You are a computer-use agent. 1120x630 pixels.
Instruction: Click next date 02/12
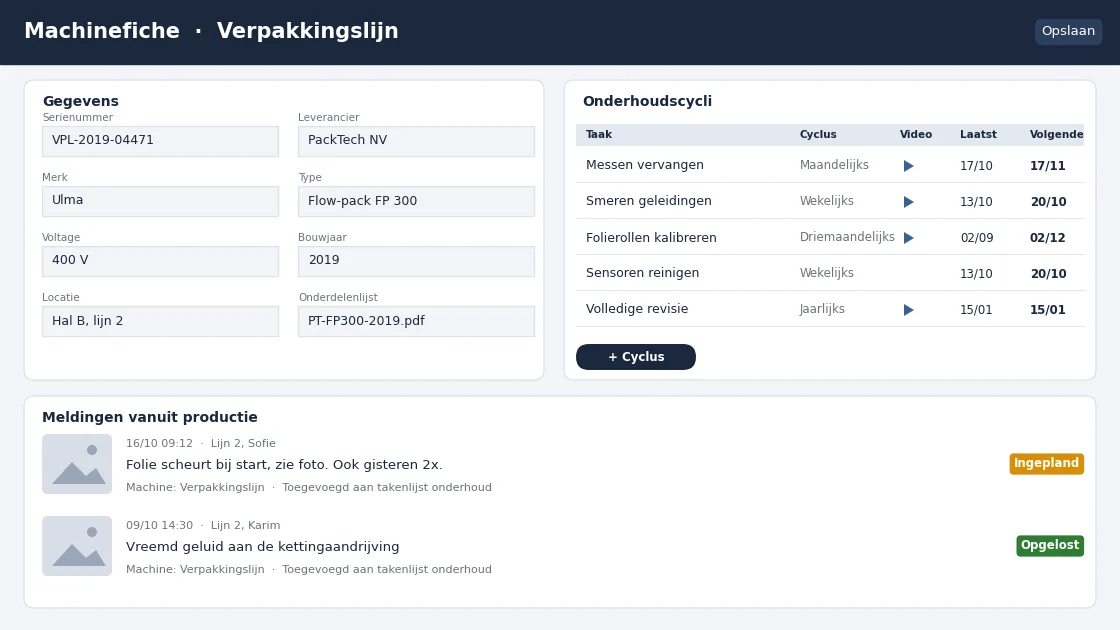1047,238
